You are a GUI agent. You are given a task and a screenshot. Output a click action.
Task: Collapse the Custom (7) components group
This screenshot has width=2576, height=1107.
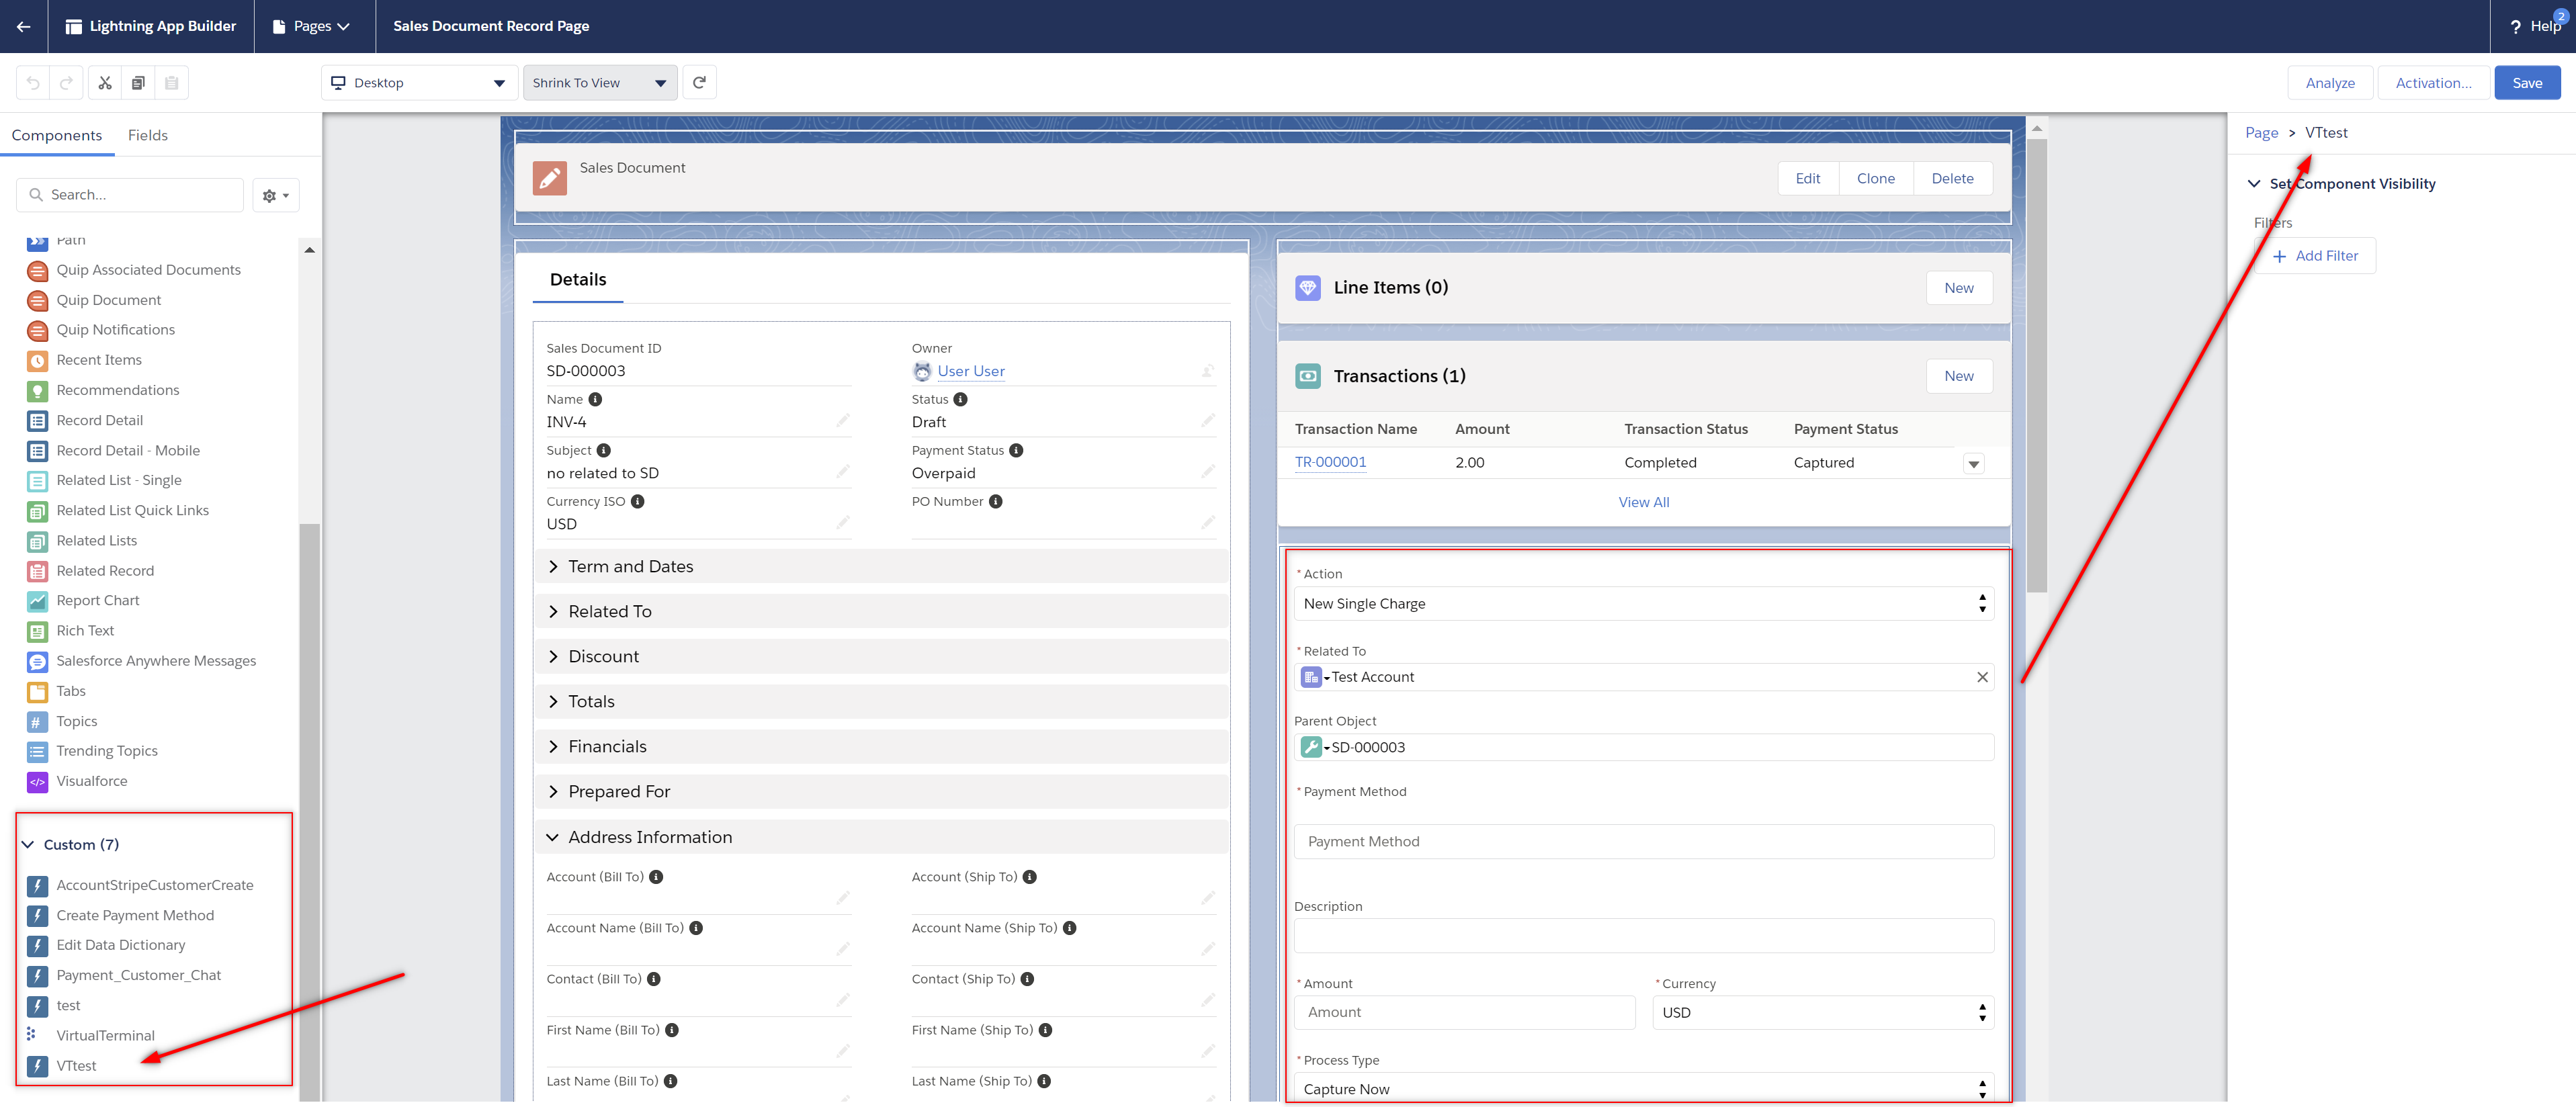pyautogui.click(x=70, y=845)
